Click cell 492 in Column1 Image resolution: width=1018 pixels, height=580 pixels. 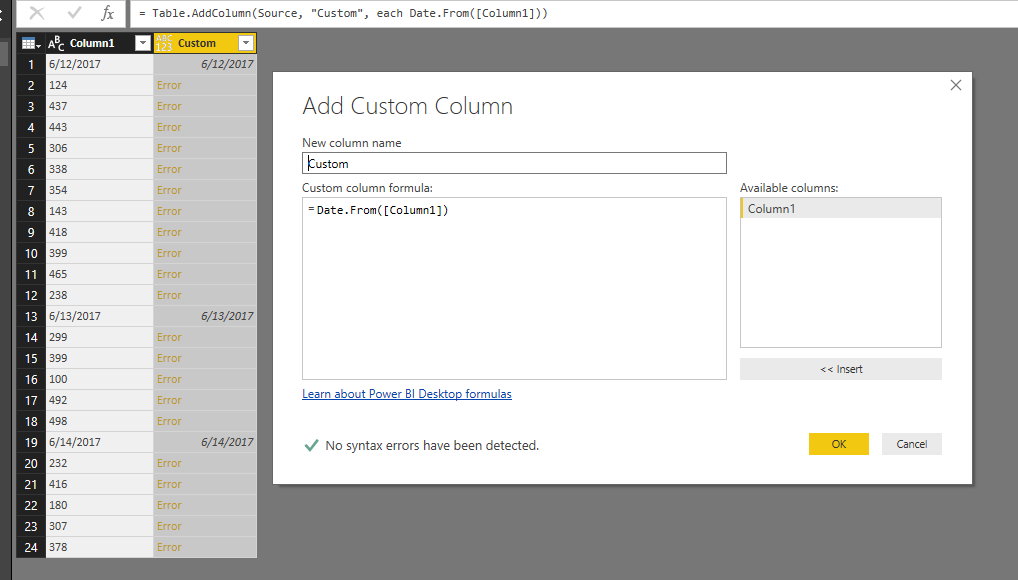point(99,400)
